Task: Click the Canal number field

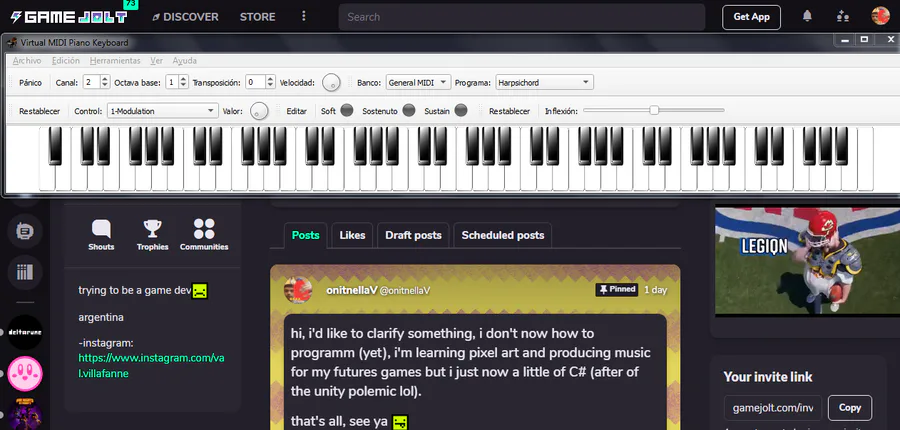Action: (x=91, y=83)
